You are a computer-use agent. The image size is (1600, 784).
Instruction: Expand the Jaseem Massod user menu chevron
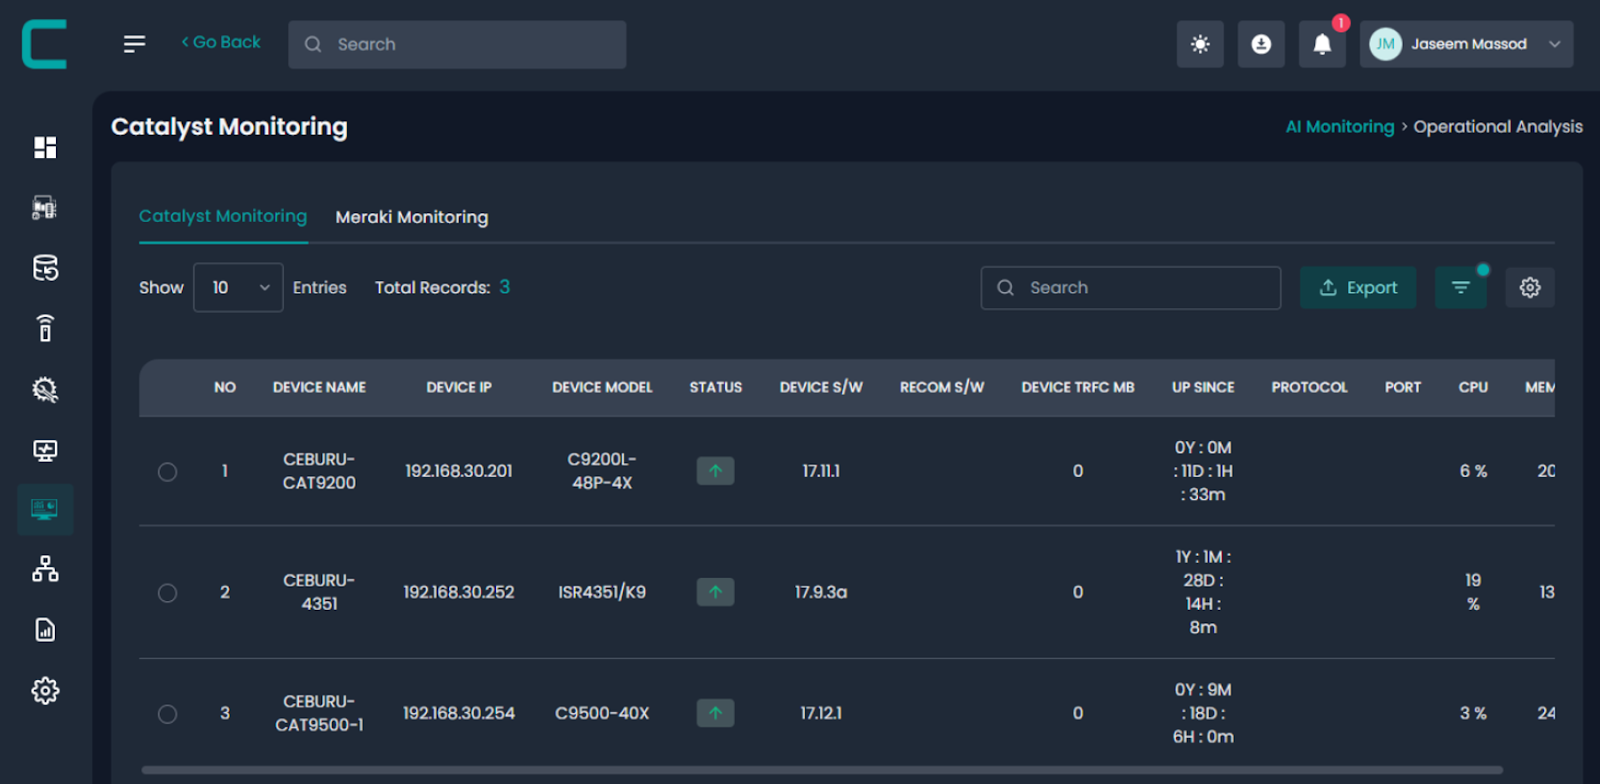[1554, 44]
